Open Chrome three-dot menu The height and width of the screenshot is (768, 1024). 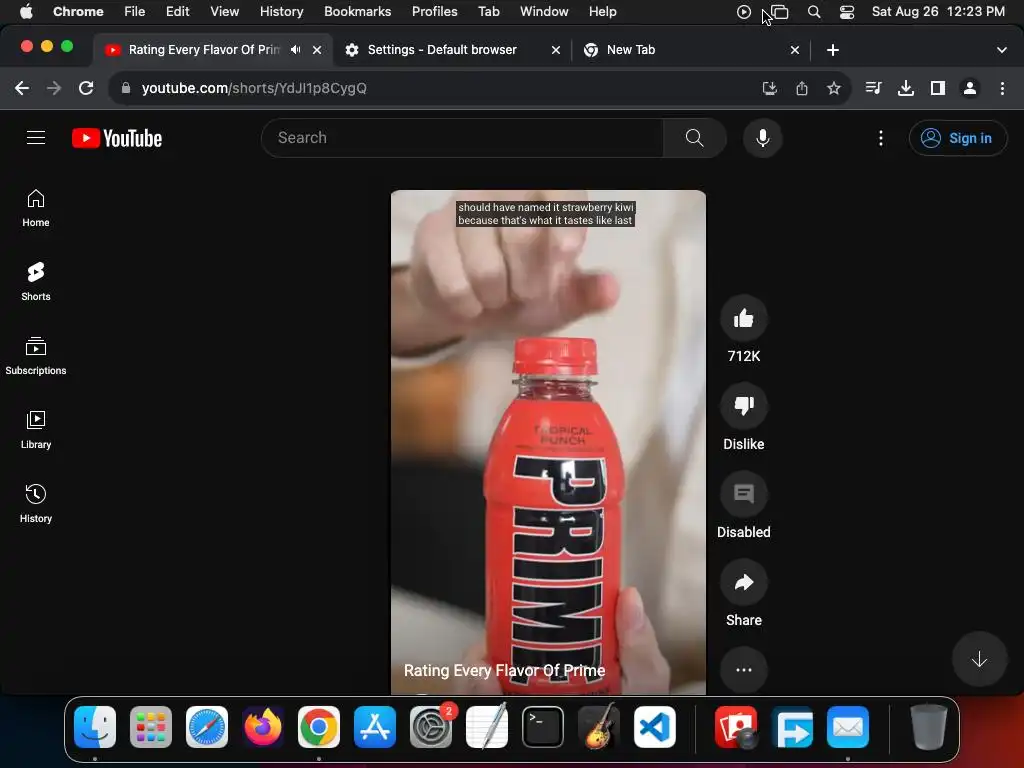tap(1002, 88)
